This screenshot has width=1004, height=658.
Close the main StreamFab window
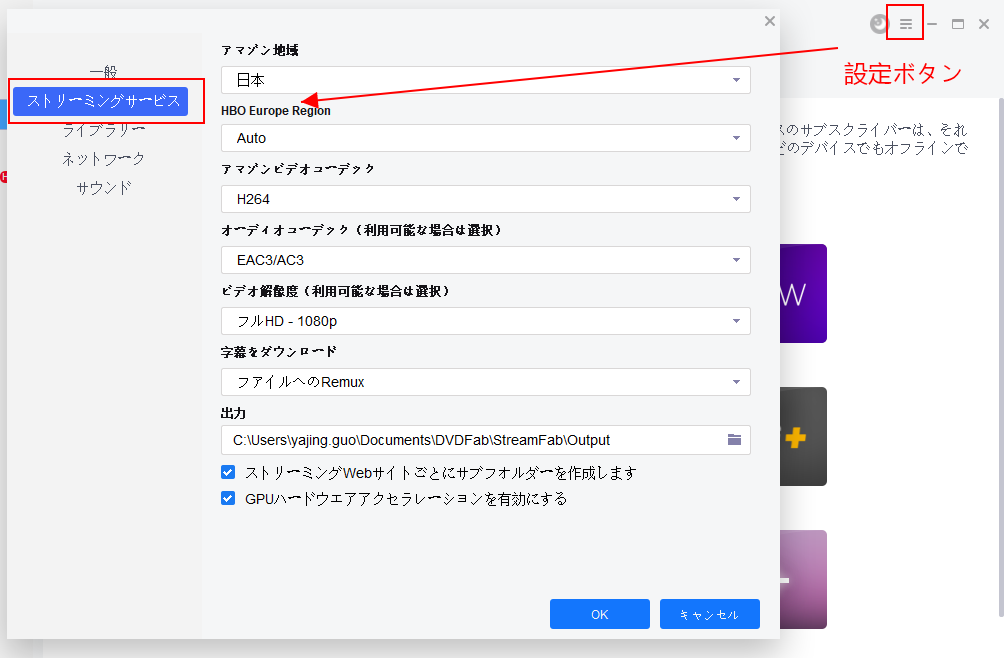pyautogui.click(x=984, y=24)
